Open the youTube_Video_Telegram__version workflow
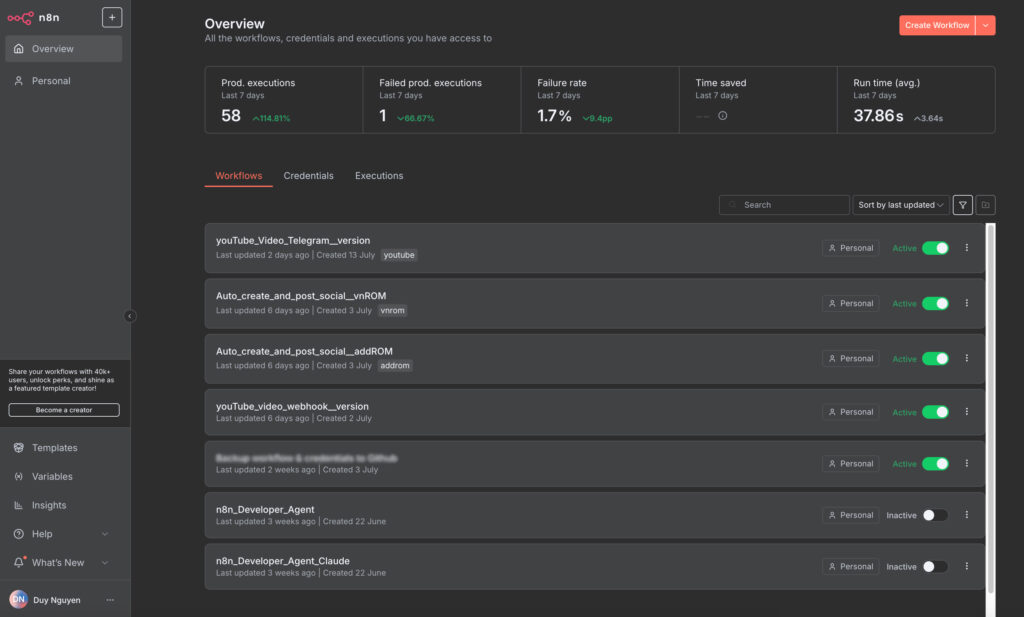 [x=293, y=240]
